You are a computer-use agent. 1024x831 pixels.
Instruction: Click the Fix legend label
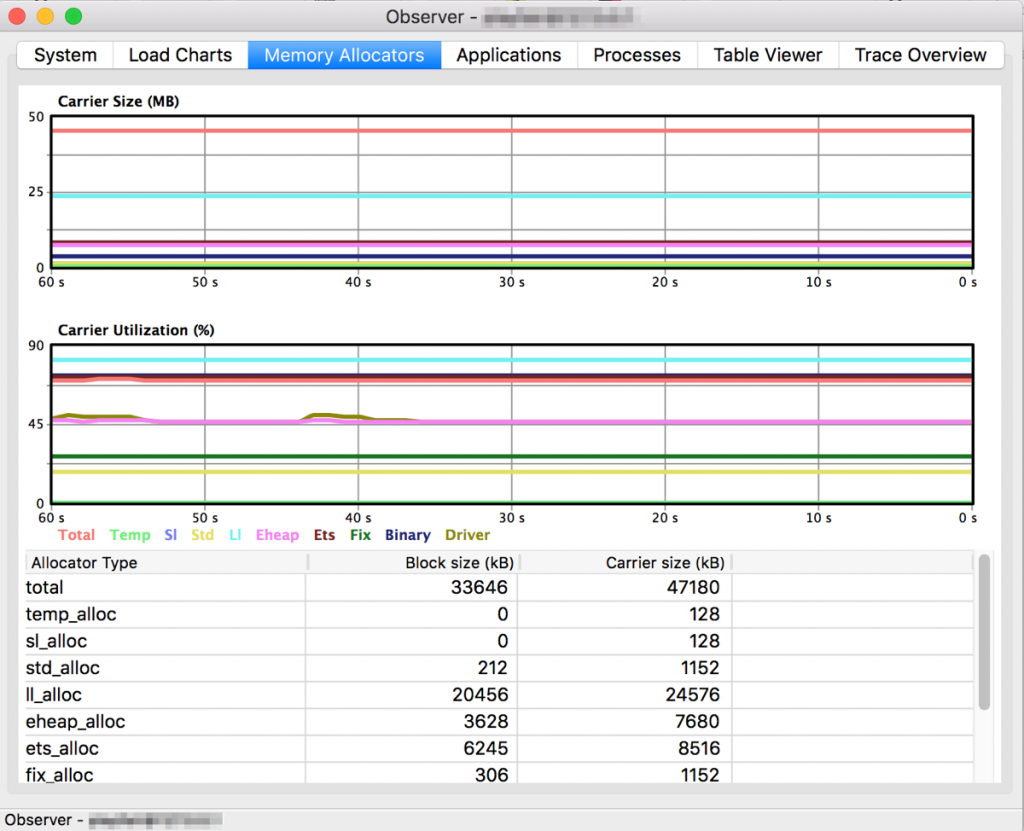(x=360, y=535)
